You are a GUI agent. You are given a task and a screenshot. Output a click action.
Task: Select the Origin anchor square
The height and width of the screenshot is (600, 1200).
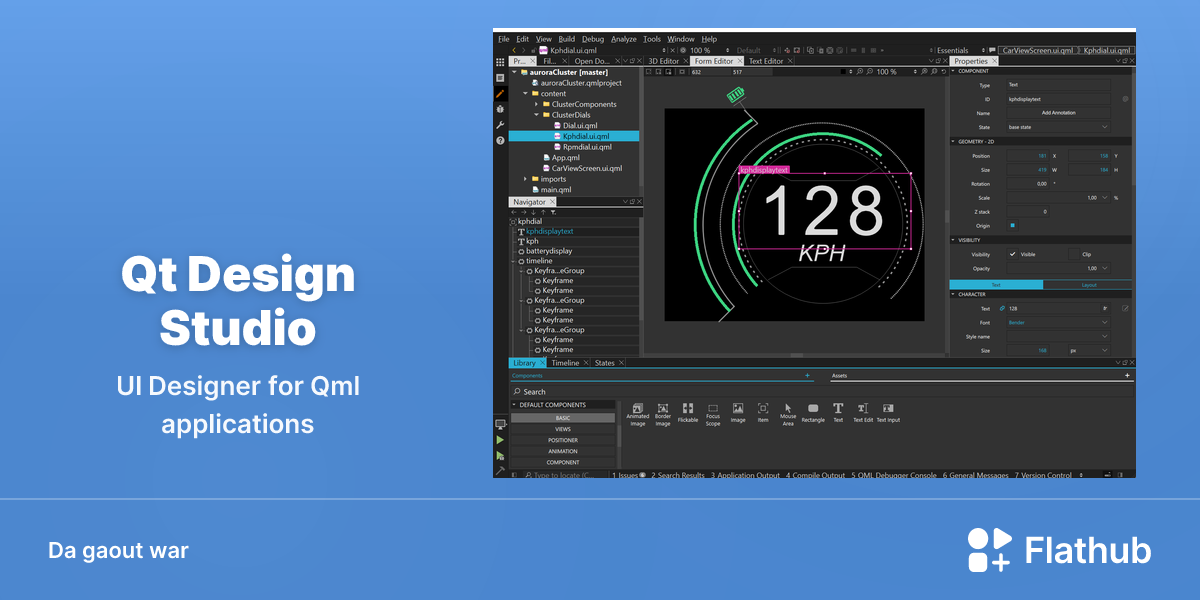(x=1012, y=225)
